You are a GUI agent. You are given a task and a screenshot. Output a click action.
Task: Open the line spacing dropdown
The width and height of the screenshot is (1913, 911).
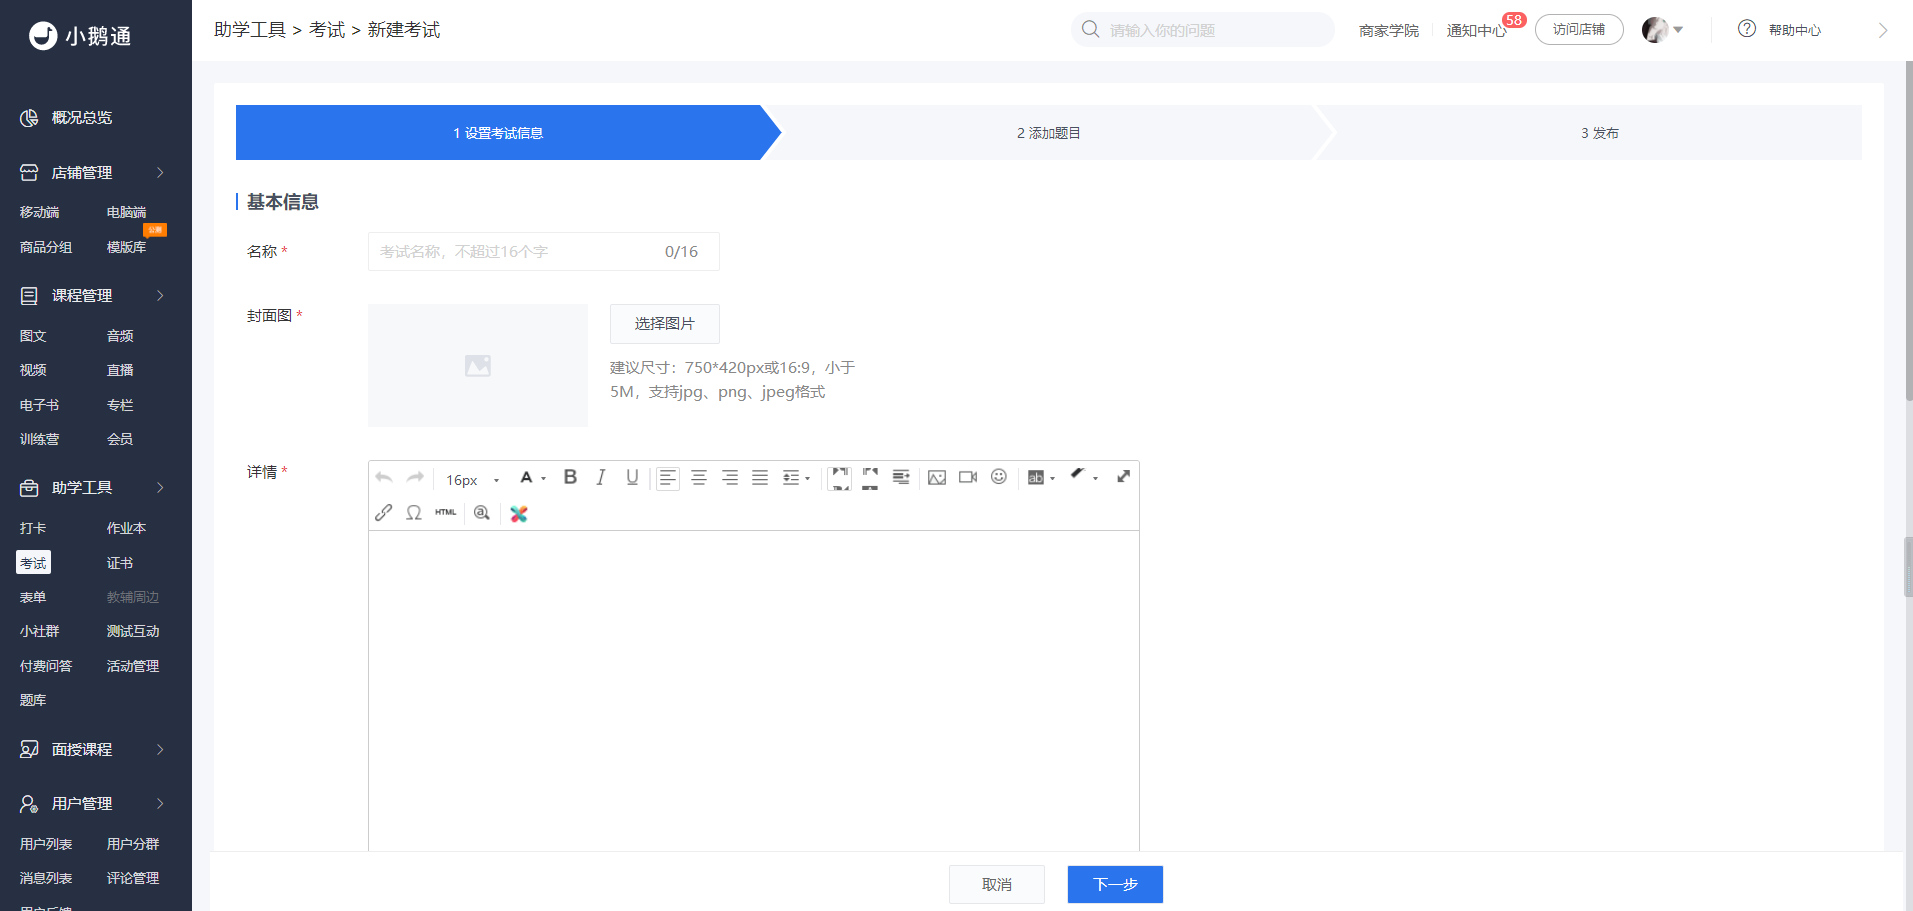(x=797, y=478)
